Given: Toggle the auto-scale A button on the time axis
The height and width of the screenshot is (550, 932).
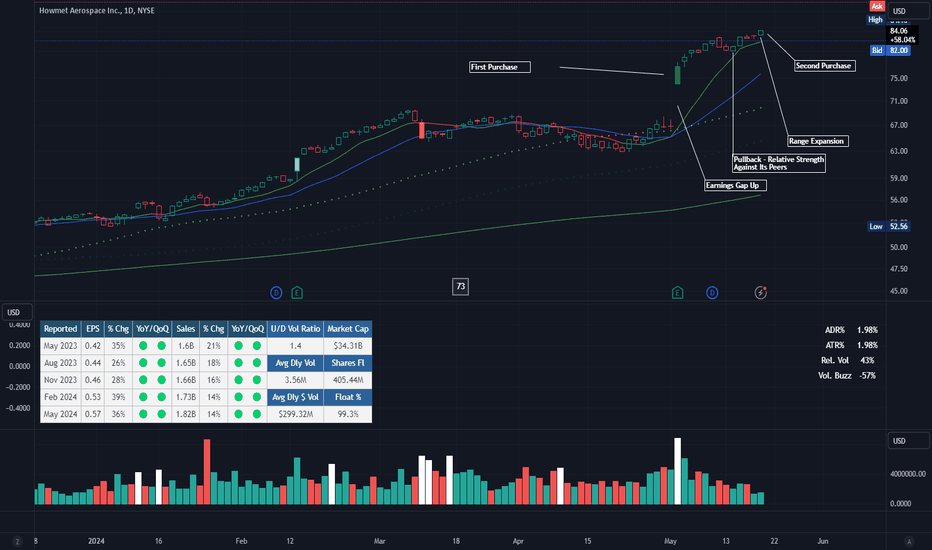Looking at the screenshot, I should click(x=908, y=541).
